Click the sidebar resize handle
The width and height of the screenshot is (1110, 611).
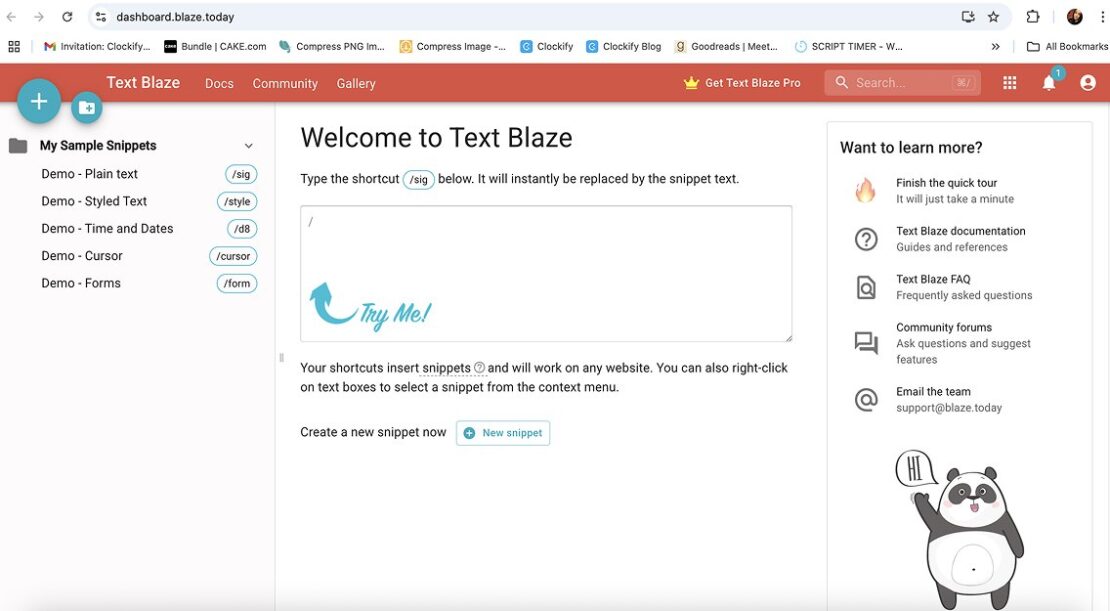pyautogui.click(x=281, y=358)
